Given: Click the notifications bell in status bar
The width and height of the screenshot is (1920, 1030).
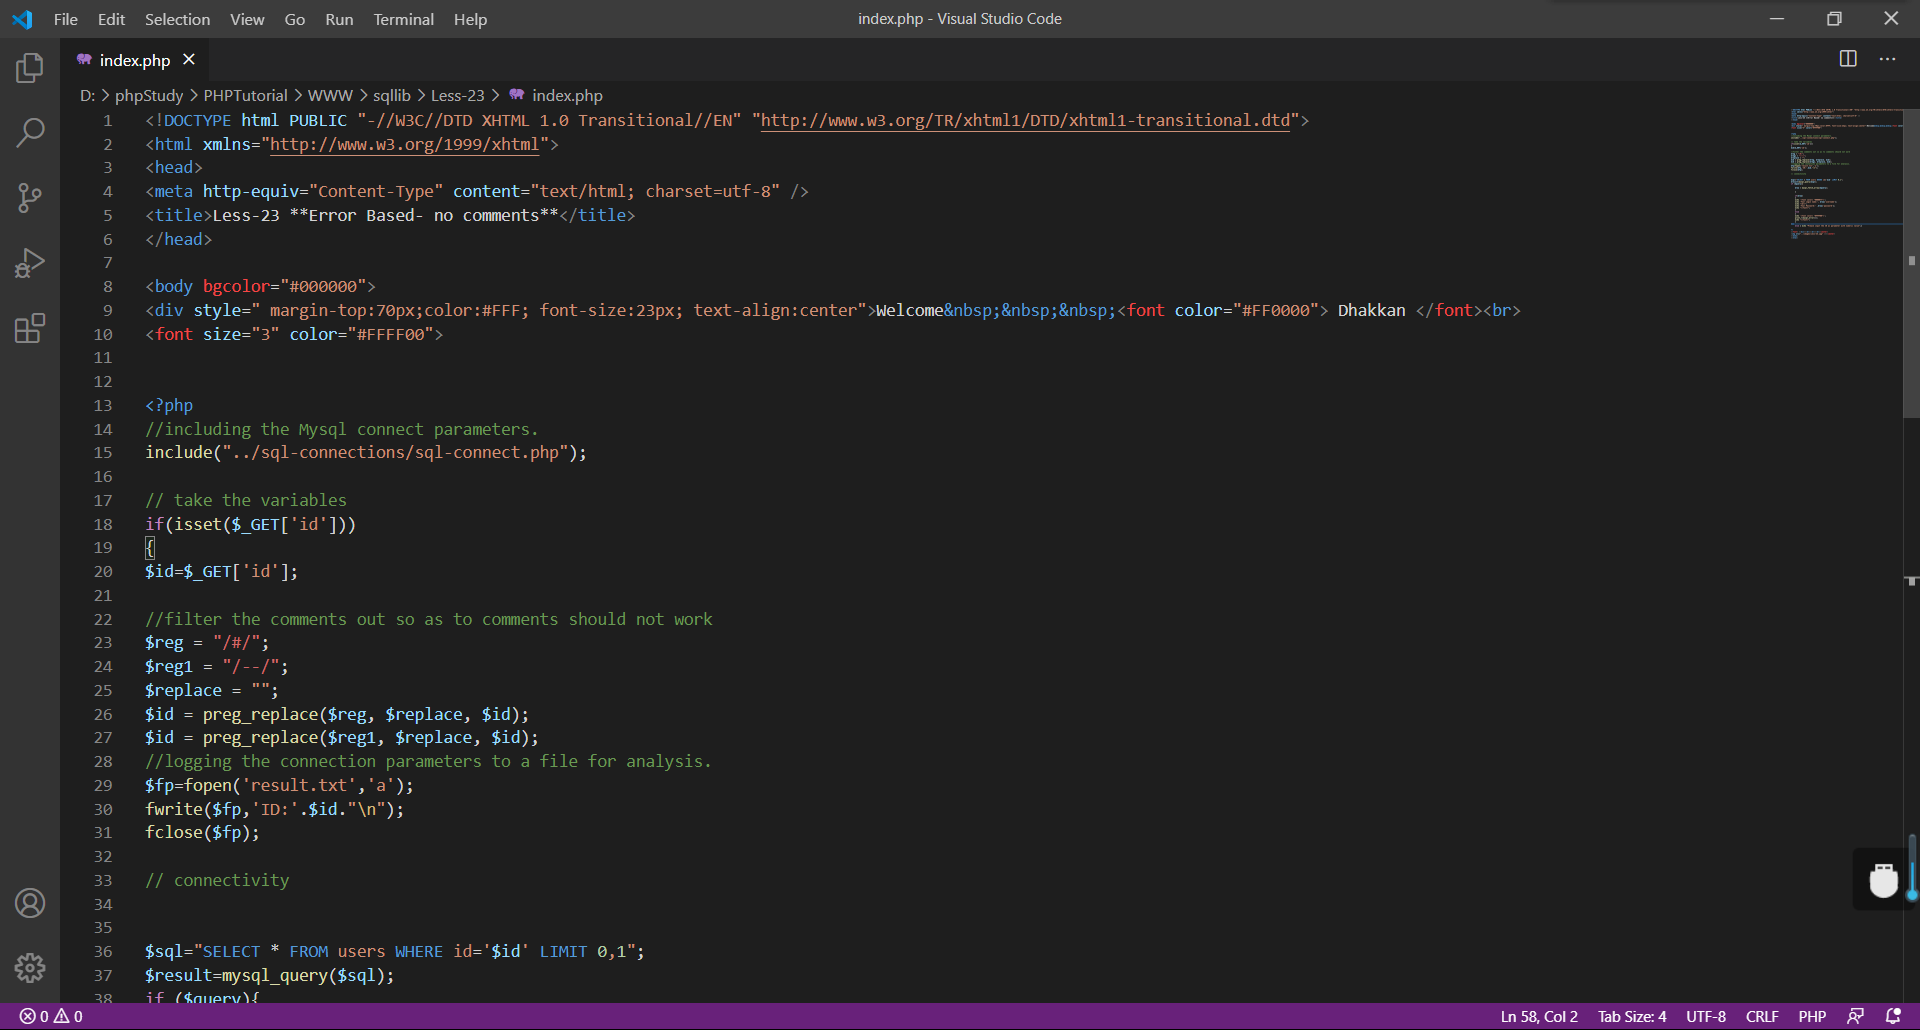Looking at the screenshot, I should click(x=1893, y=1016).
